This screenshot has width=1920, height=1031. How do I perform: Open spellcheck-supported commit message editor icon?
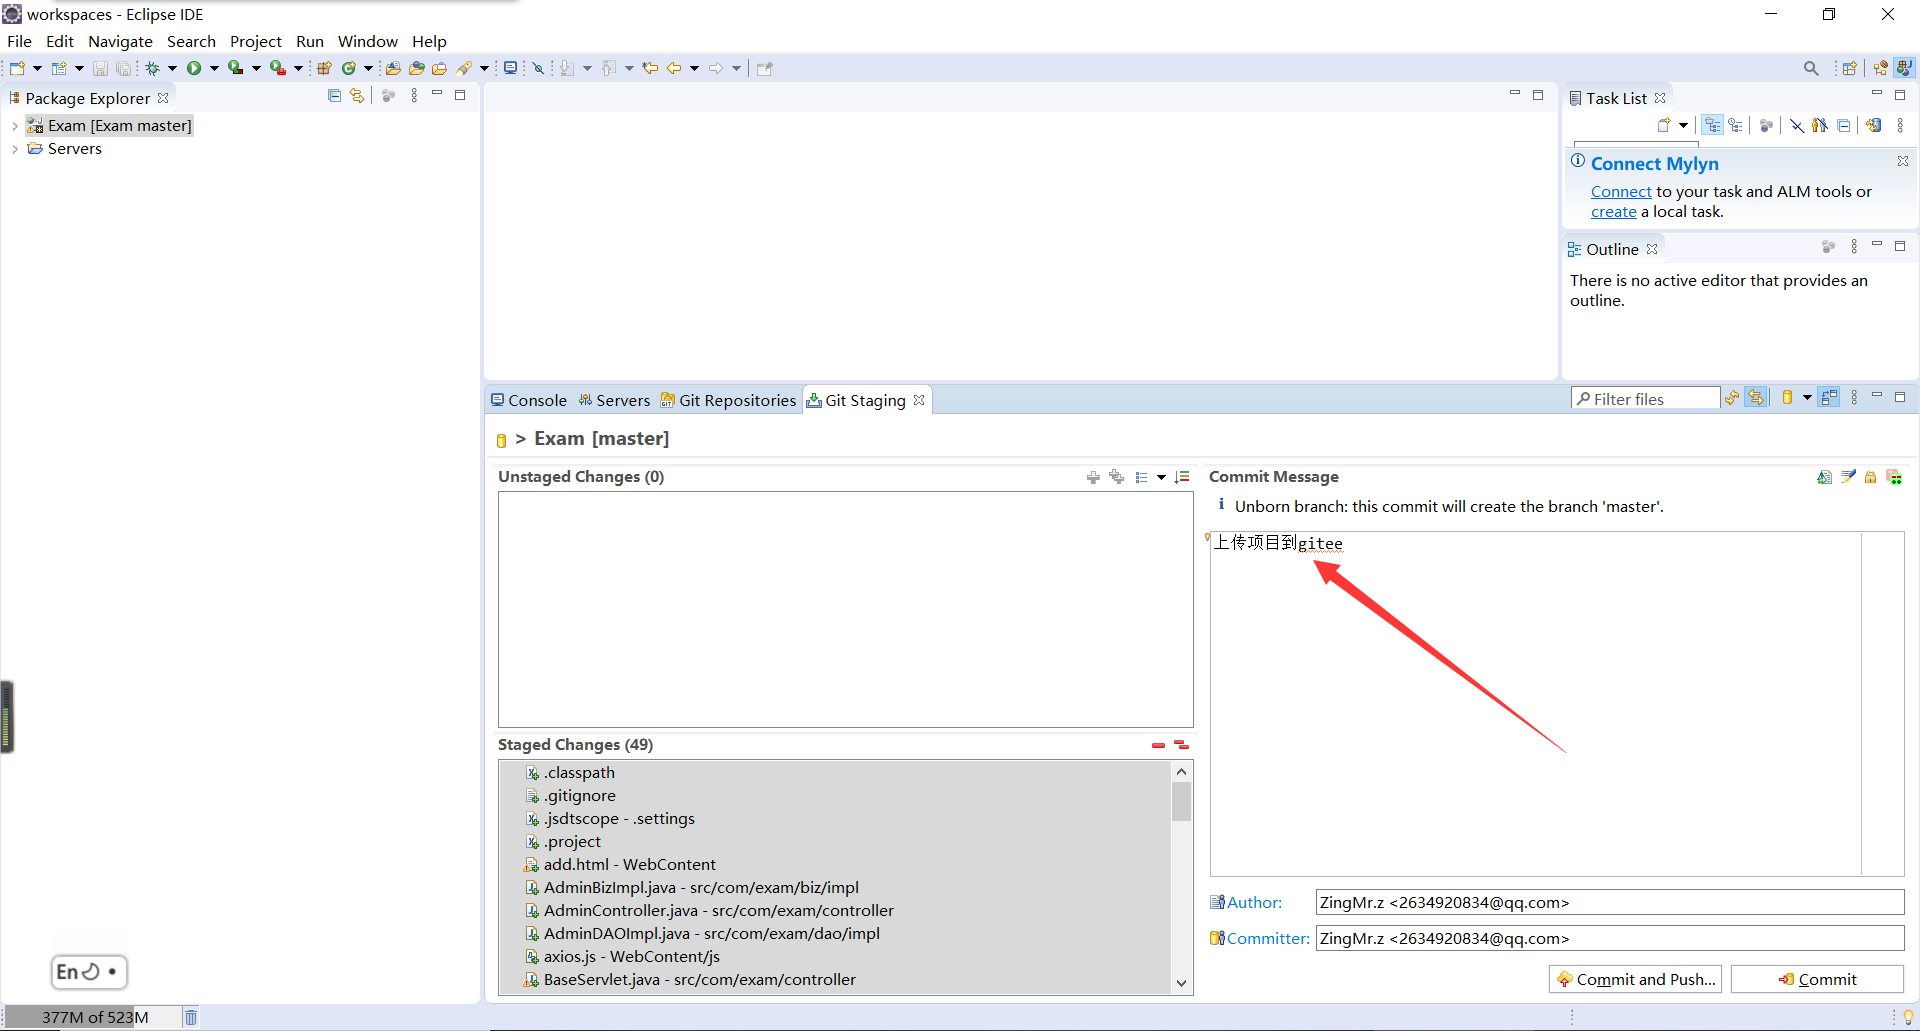pos(1825,477)
